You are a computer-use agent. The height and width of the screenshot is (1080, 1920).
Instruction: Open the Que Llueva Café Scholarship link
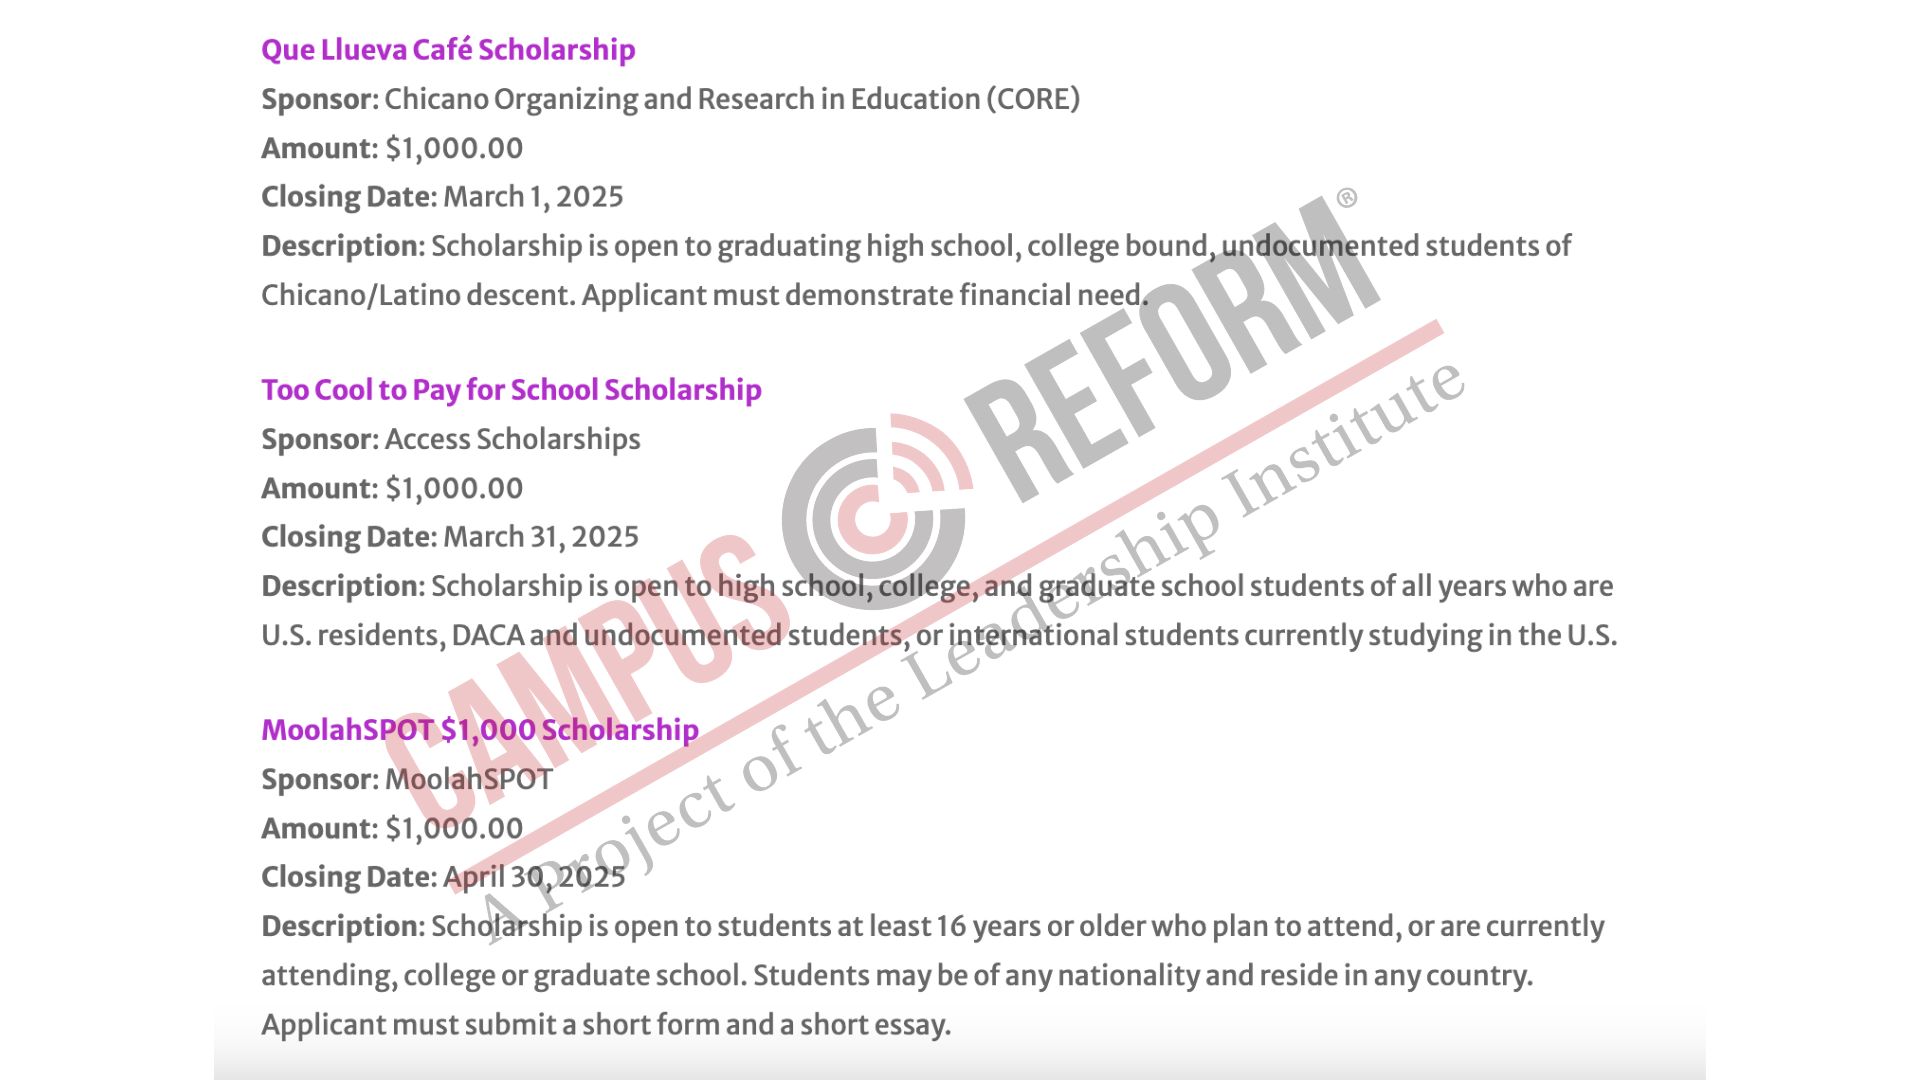pyautogui.click(x=448, y=50)
